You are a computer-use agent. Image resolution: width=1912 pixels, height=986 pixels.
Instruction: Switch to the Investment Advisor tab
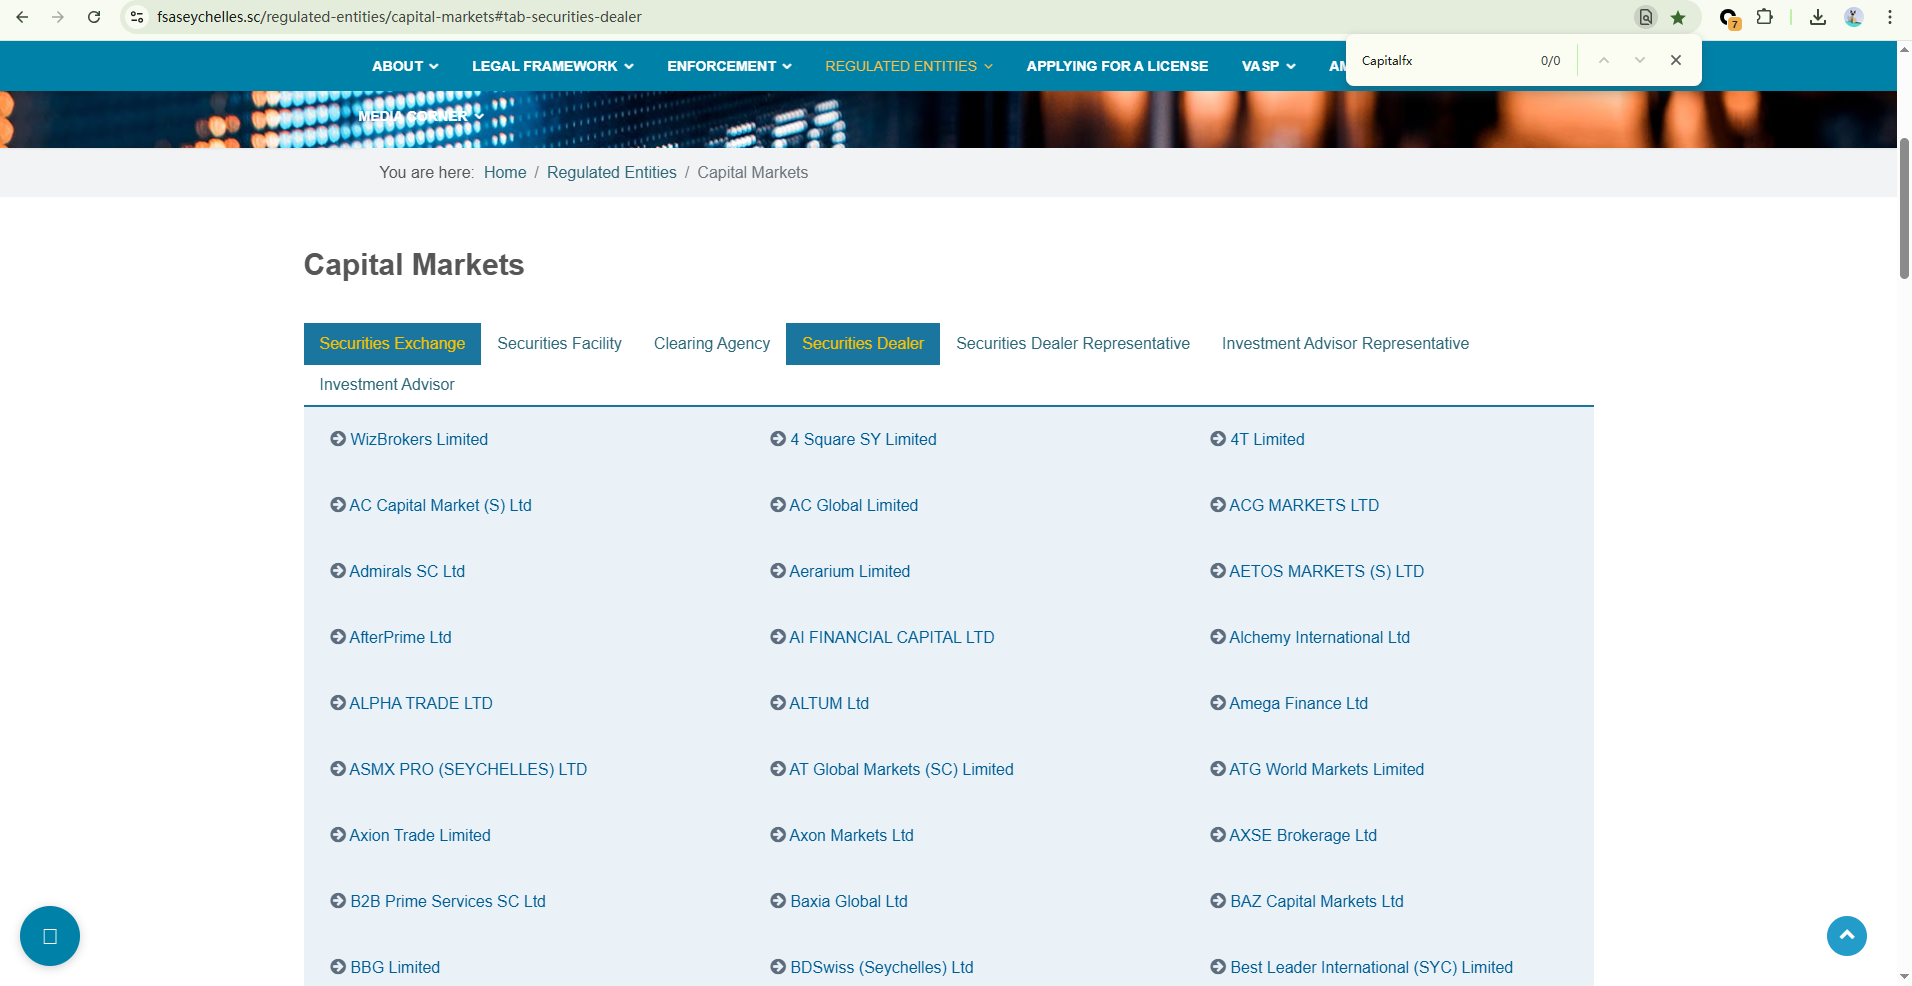(x=387, y=385)
